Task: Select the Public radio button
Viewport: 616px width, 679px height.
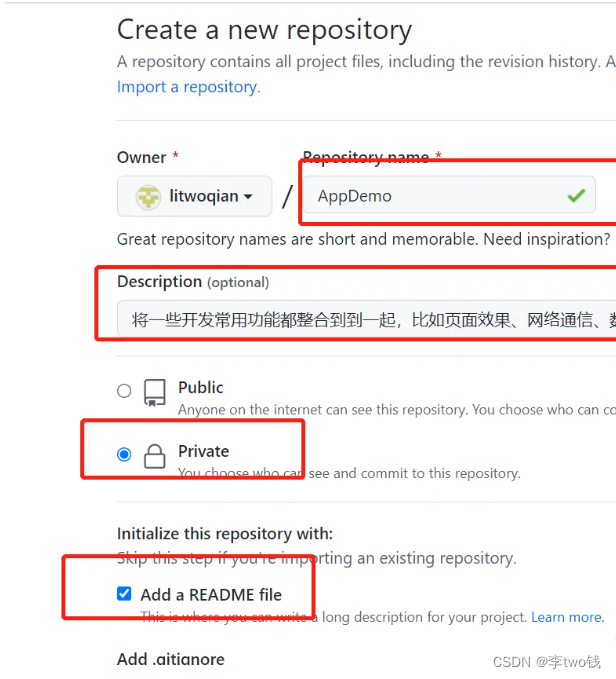Action: (124, 391)
